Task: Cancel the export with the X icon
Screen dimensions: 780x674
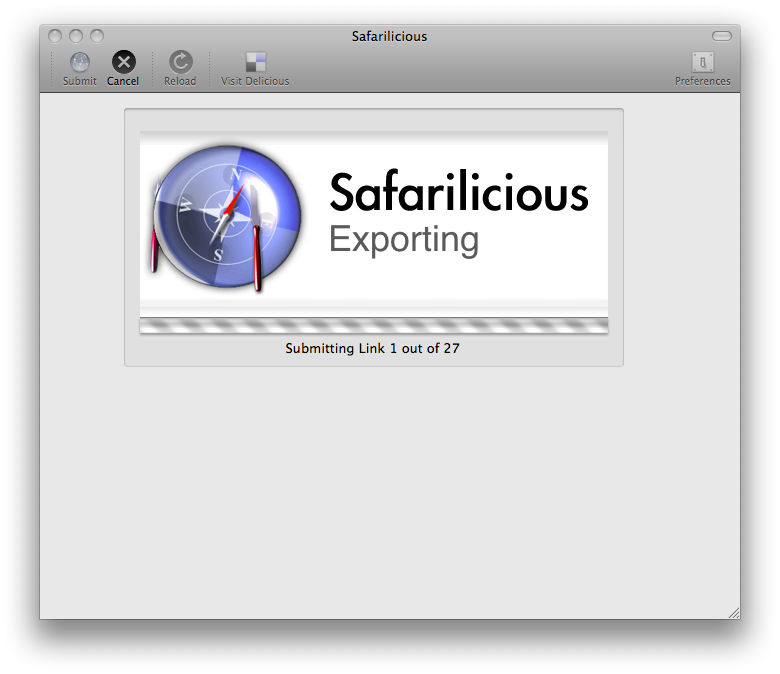Action: tap(123, 62)
